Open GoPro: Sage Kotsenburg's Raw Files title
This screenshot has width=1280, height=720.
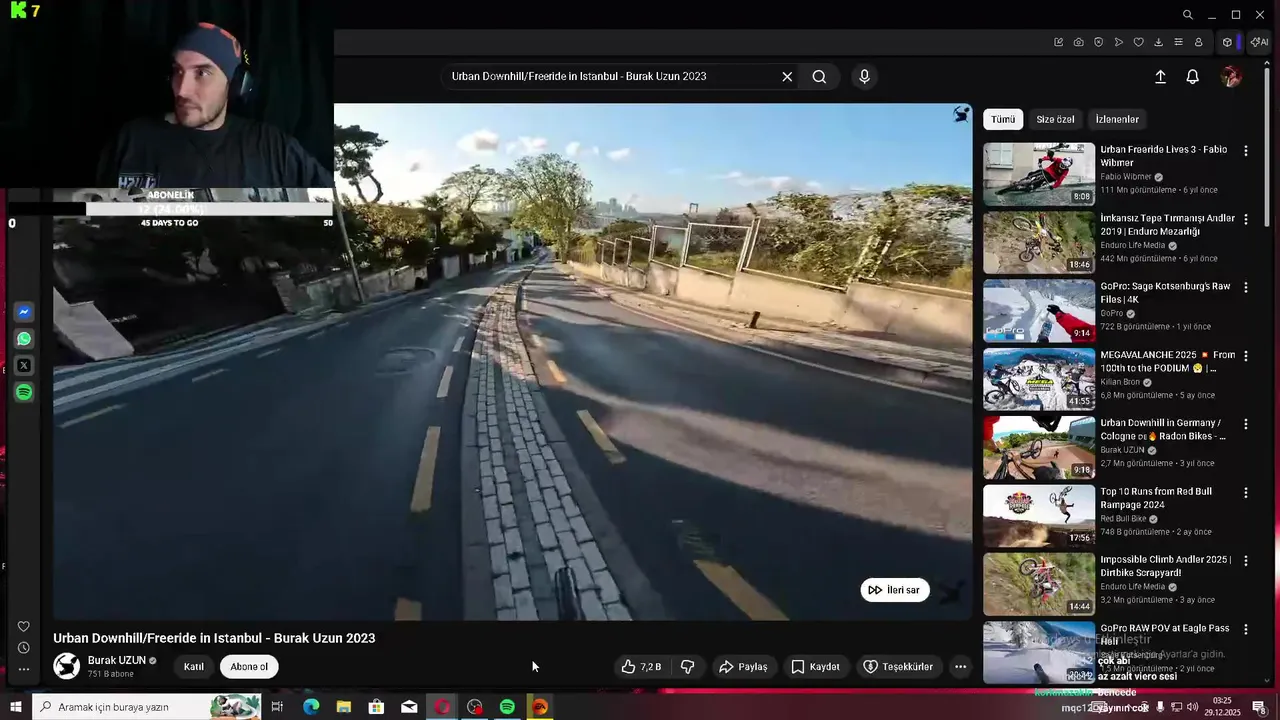click(1165, 293)
